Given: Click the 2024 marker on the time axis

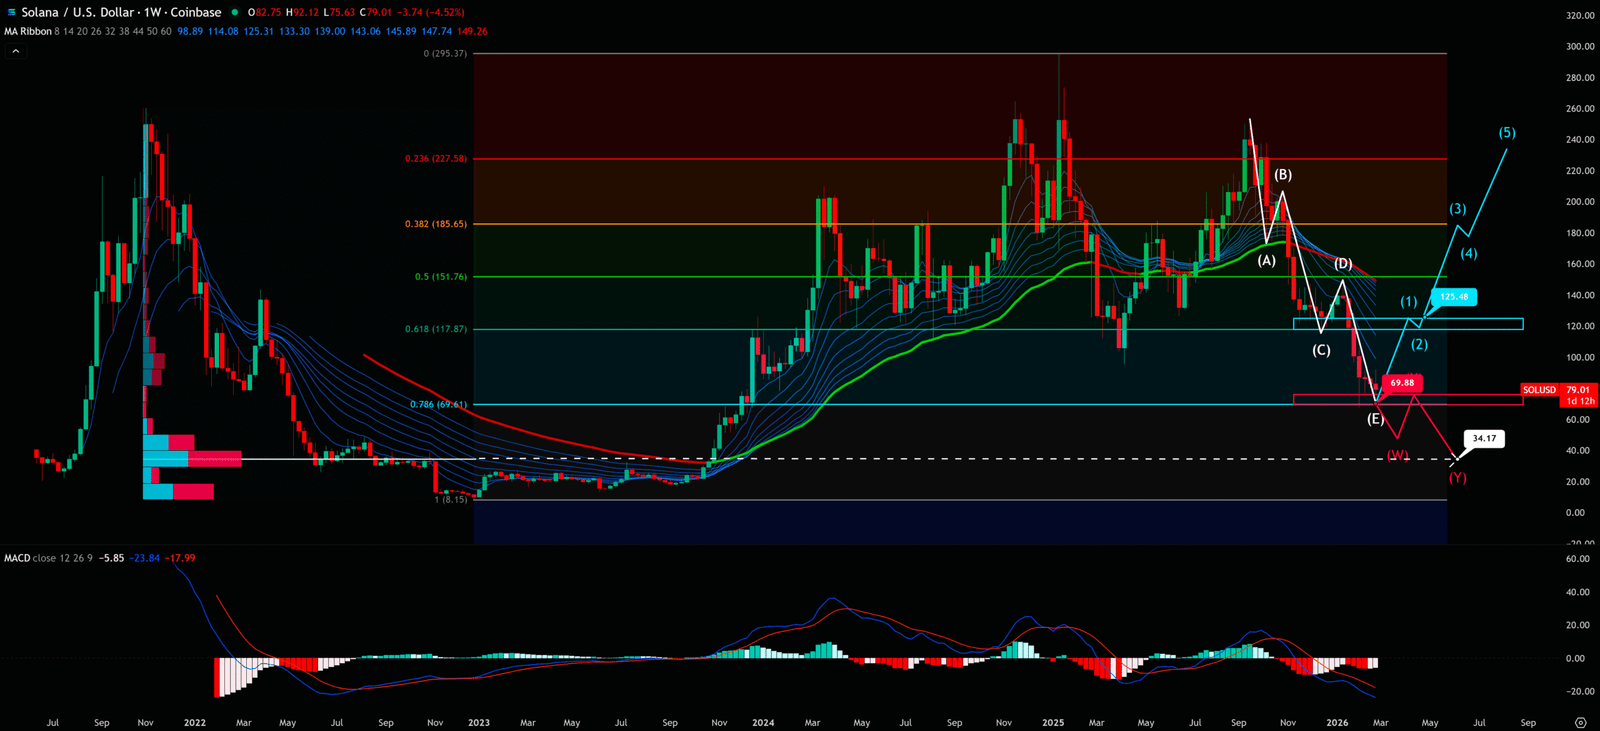Looking at the screenshot, I should [x=763, y=722].
